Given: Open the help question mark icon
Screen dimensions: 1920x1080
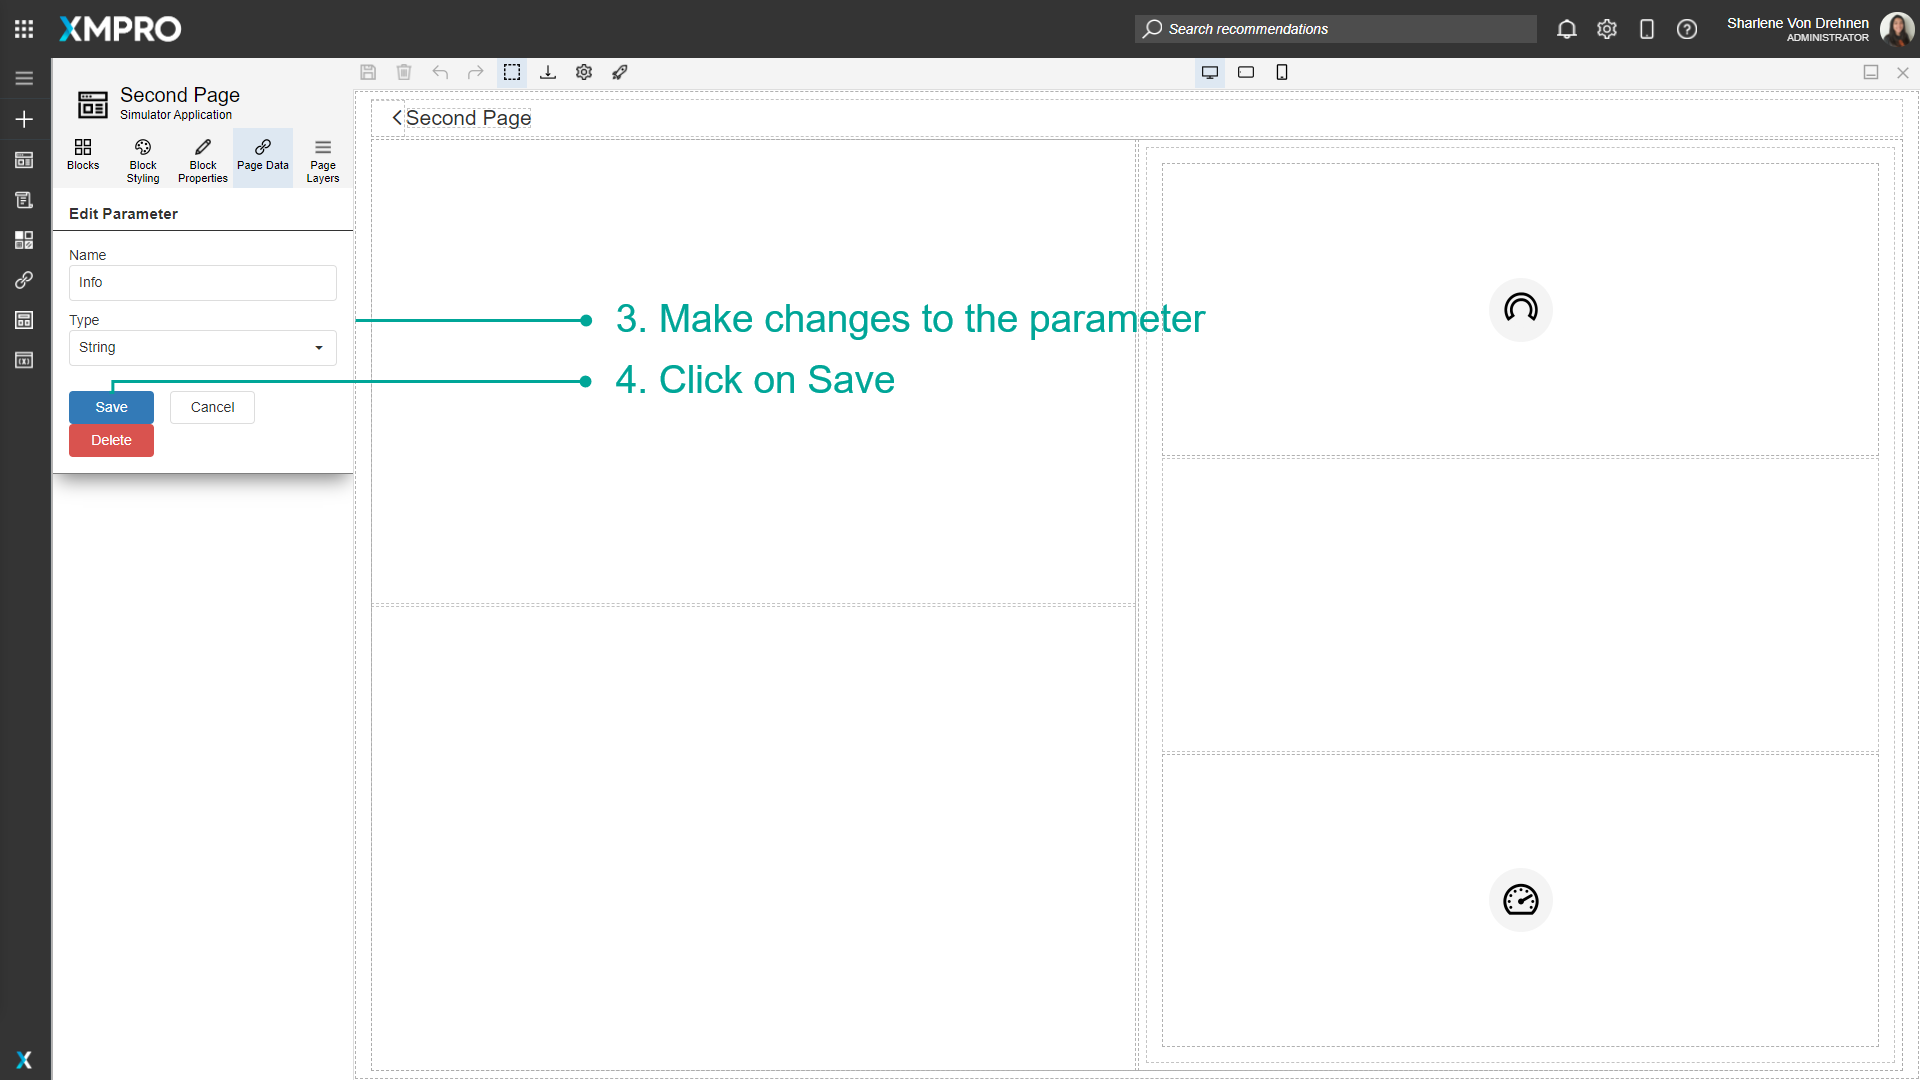Looking at the screenshot, I should 1687,29.
